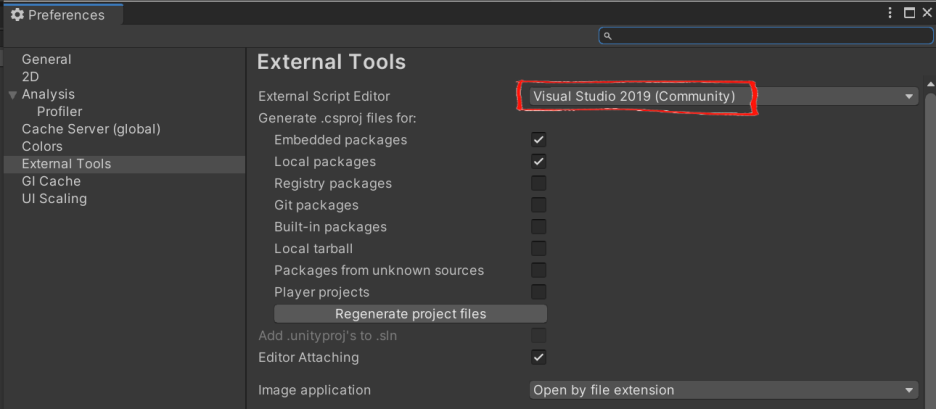Screen dimensions: 936x409
Task: Enable Git packages checkbox
Action: point(538,205)
